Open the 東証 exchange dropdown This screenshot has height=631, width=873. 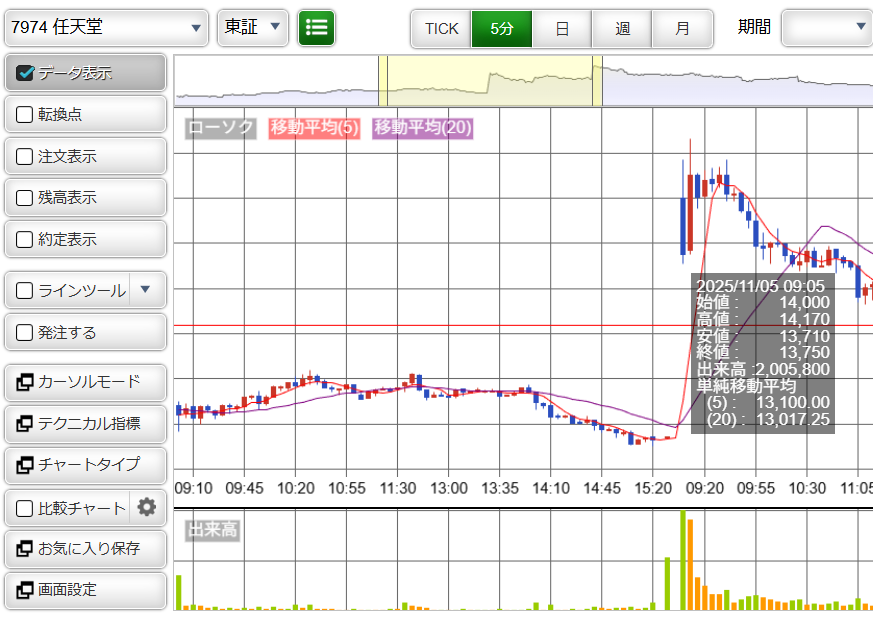[253, 27]
